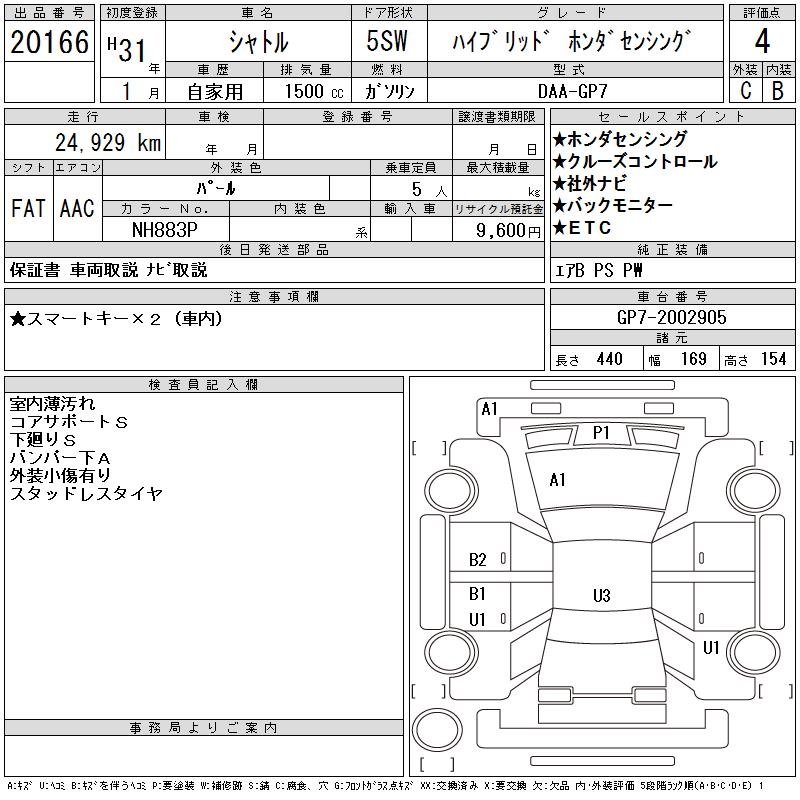Click A1 mark on the front bumper

[489, 409]
